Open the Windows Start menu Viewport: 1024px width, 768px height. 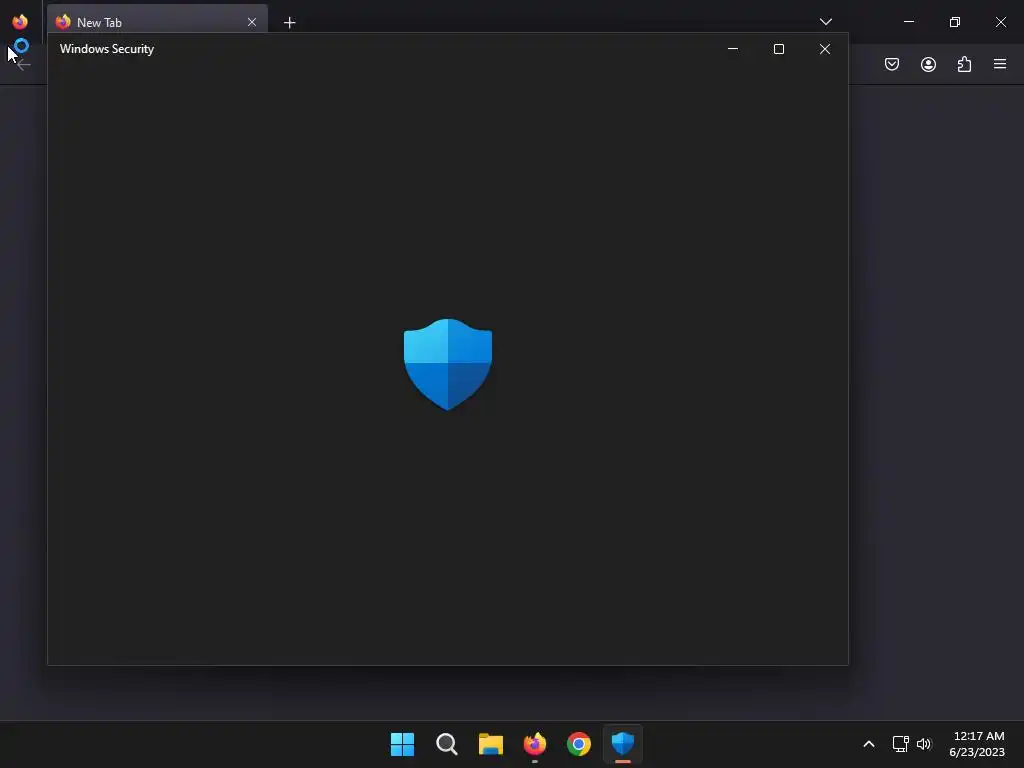[x=402, y=744]
